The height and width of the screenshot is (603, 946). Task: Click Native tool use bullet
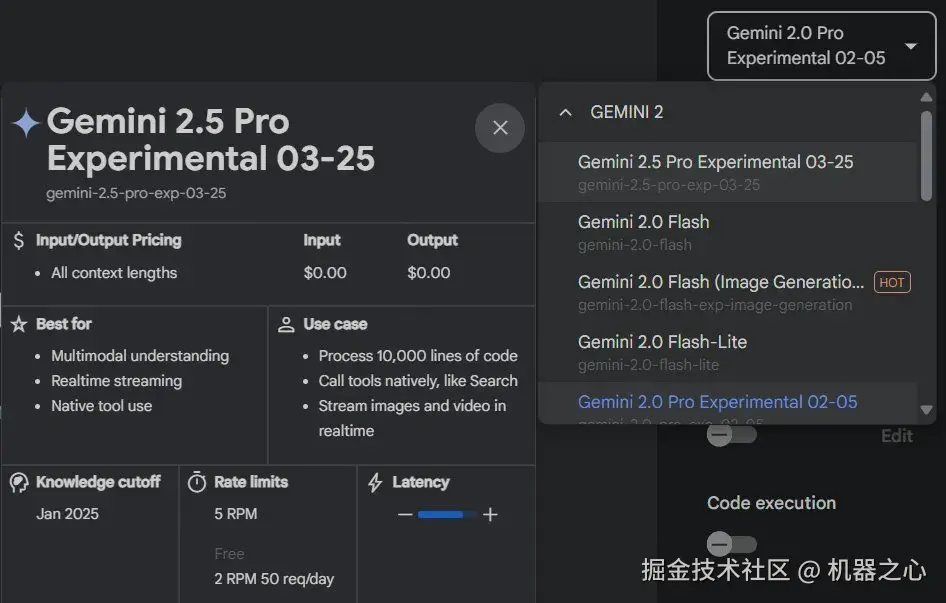[101, 406]
